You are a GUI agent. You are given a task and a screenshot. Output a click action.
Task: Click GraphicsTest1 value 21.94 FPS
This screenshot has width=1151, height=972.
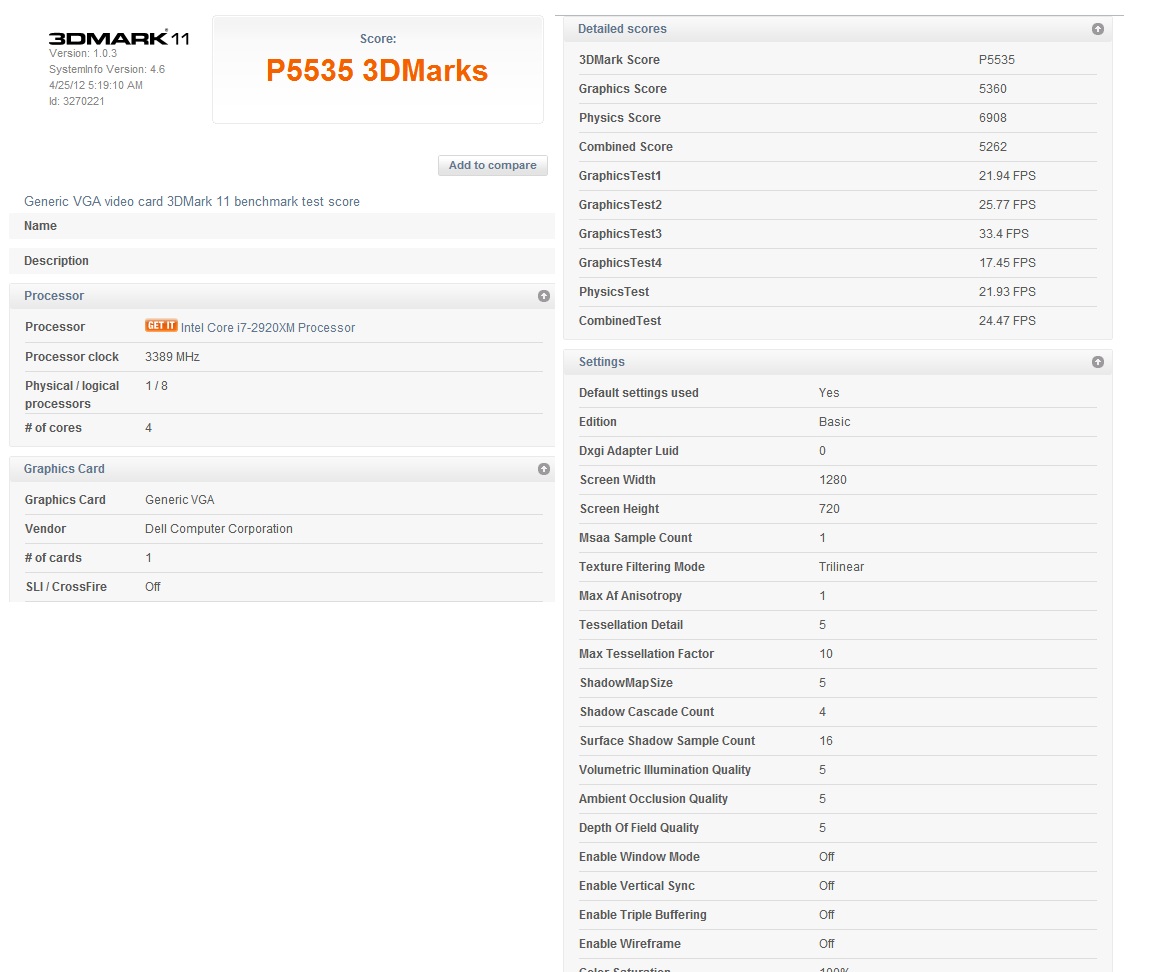tap(1007, 175)
